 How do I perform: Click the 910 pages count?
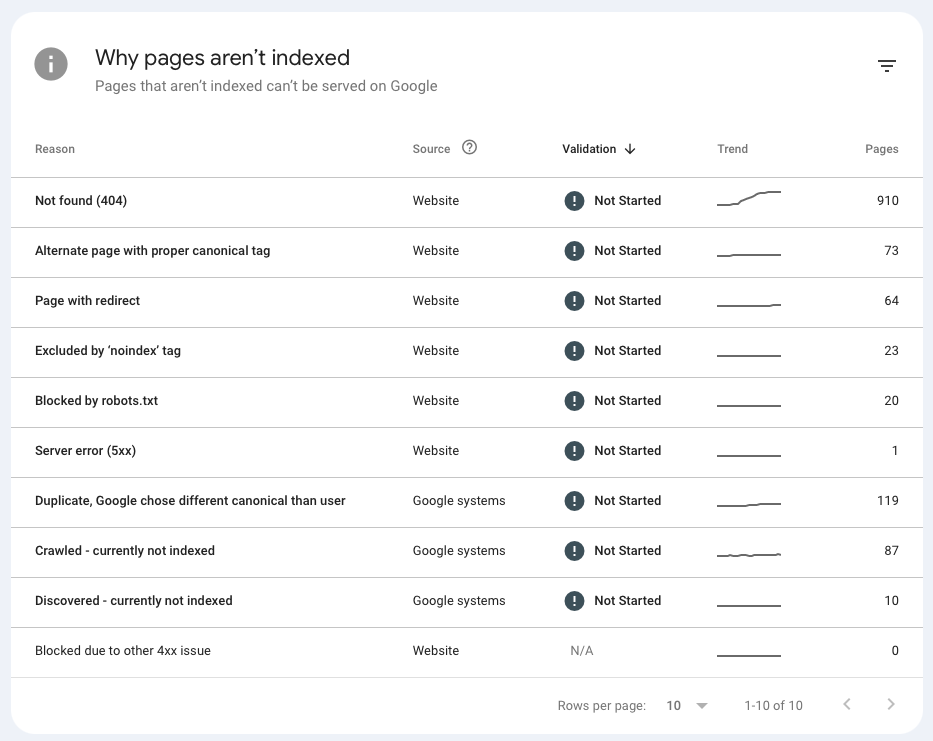[888, 201]
